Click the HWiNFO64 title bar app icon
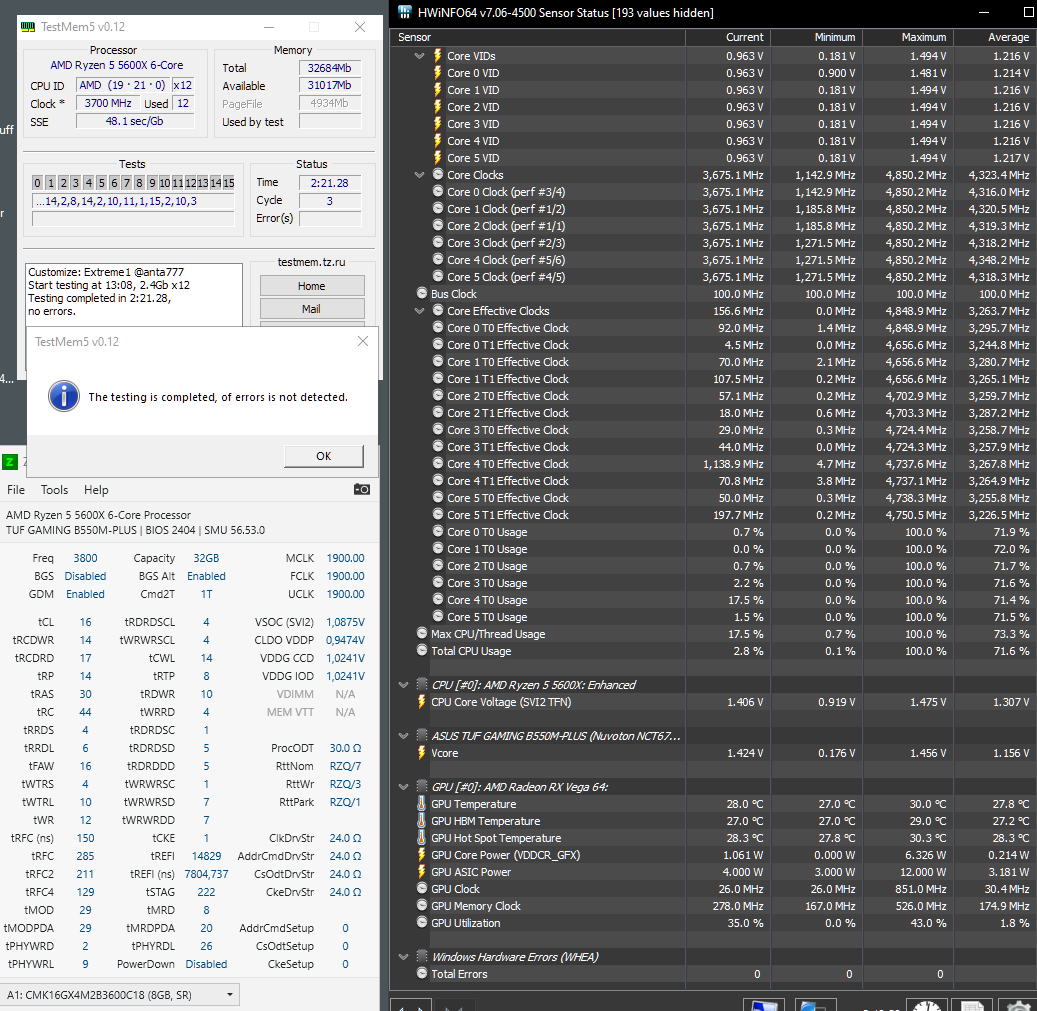 (x=405, y=12)
